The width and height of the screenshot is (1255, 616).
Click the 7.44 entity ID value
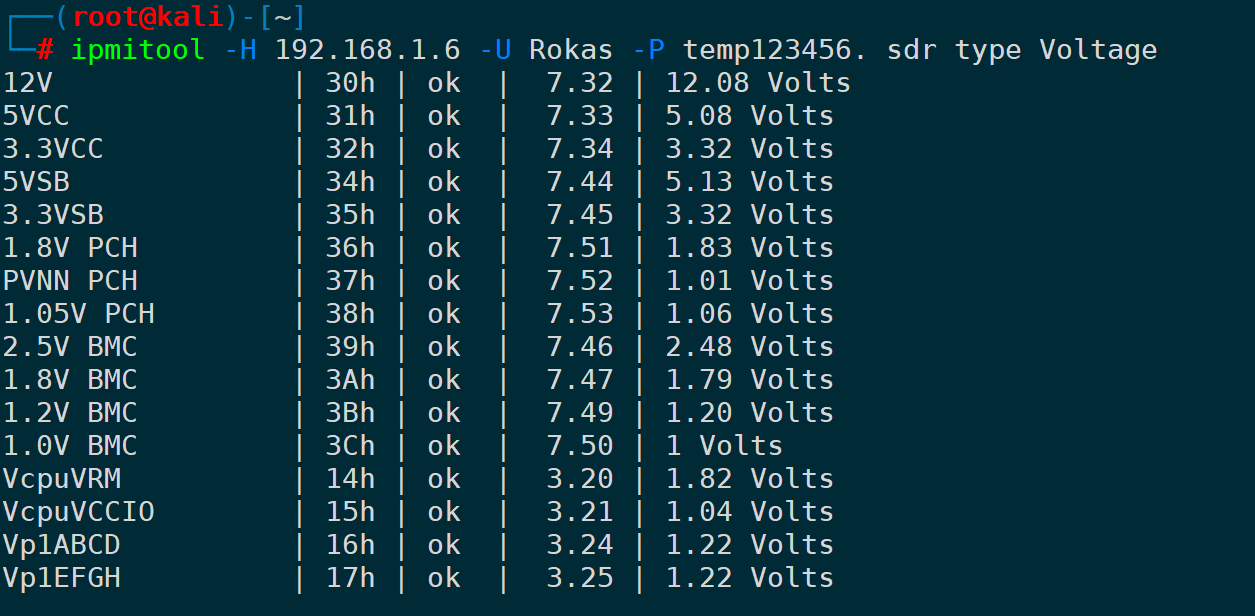click(580, 182)
